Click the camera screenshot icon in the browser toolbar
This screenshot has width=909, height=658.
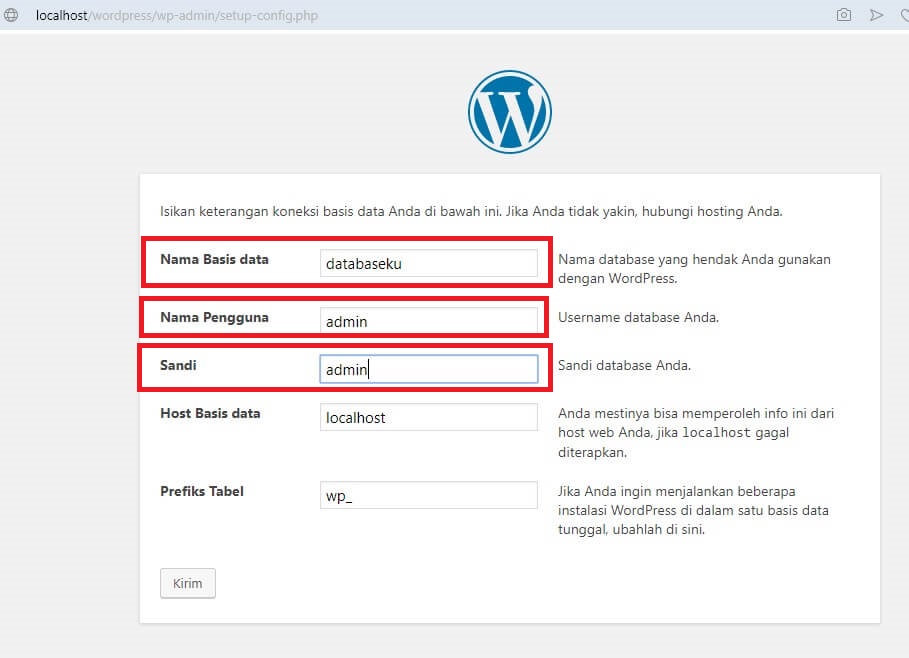point(843,15)
